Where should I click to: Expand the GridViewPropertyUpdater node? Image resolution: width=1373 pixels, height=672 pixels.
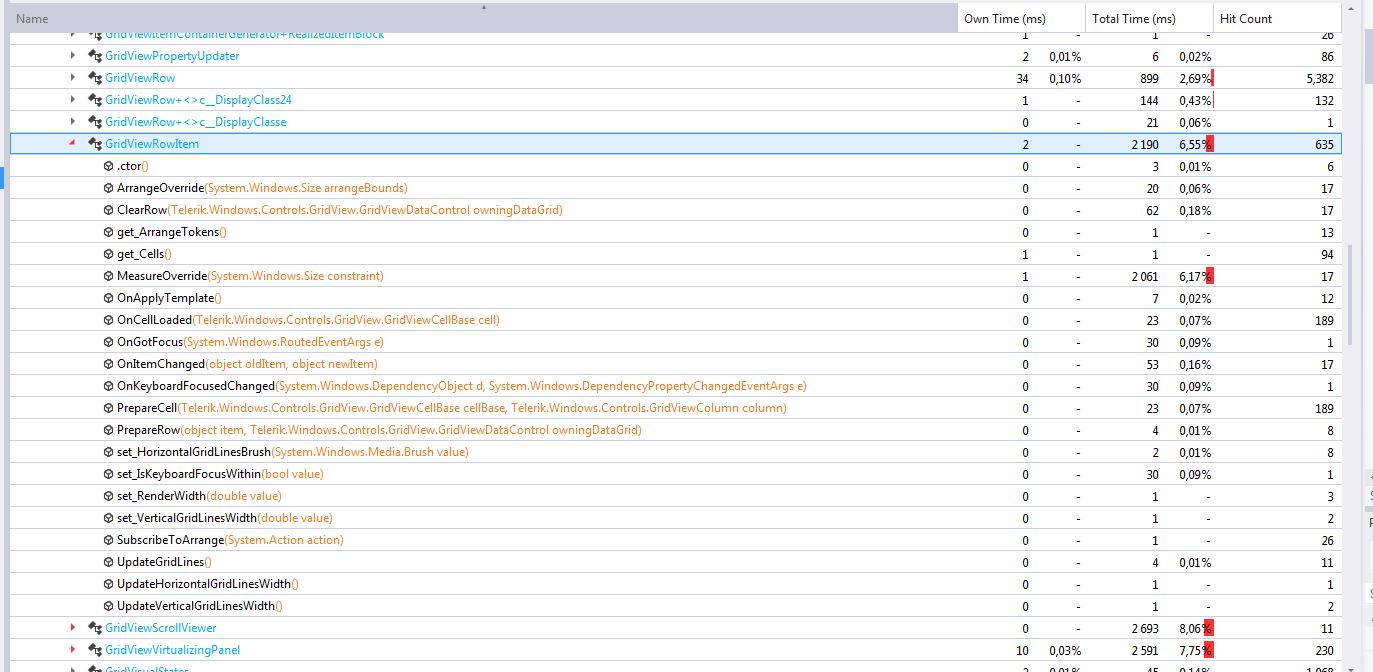(x=73, y=56)
